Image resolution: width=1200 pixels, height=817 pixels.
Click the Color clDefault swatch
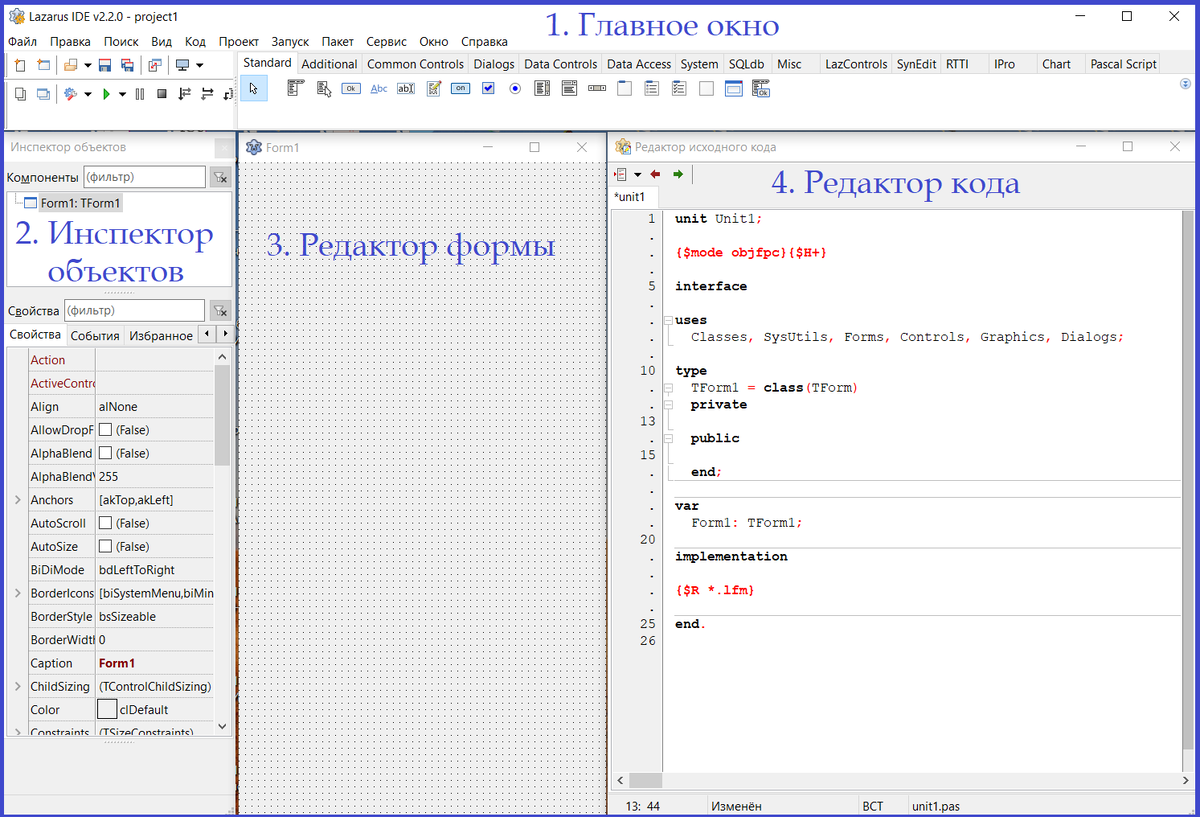tap(106, 709)
